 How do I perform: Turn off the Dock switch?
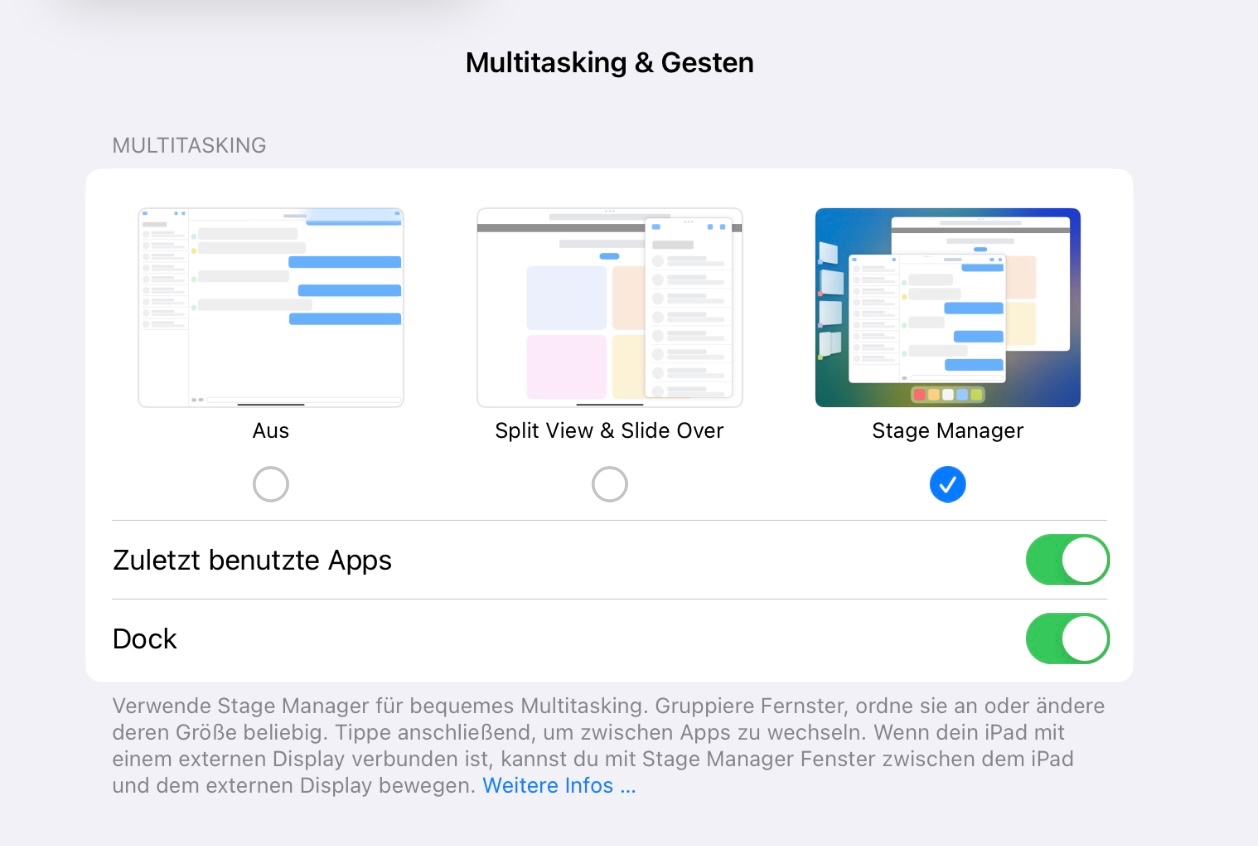1068,639
